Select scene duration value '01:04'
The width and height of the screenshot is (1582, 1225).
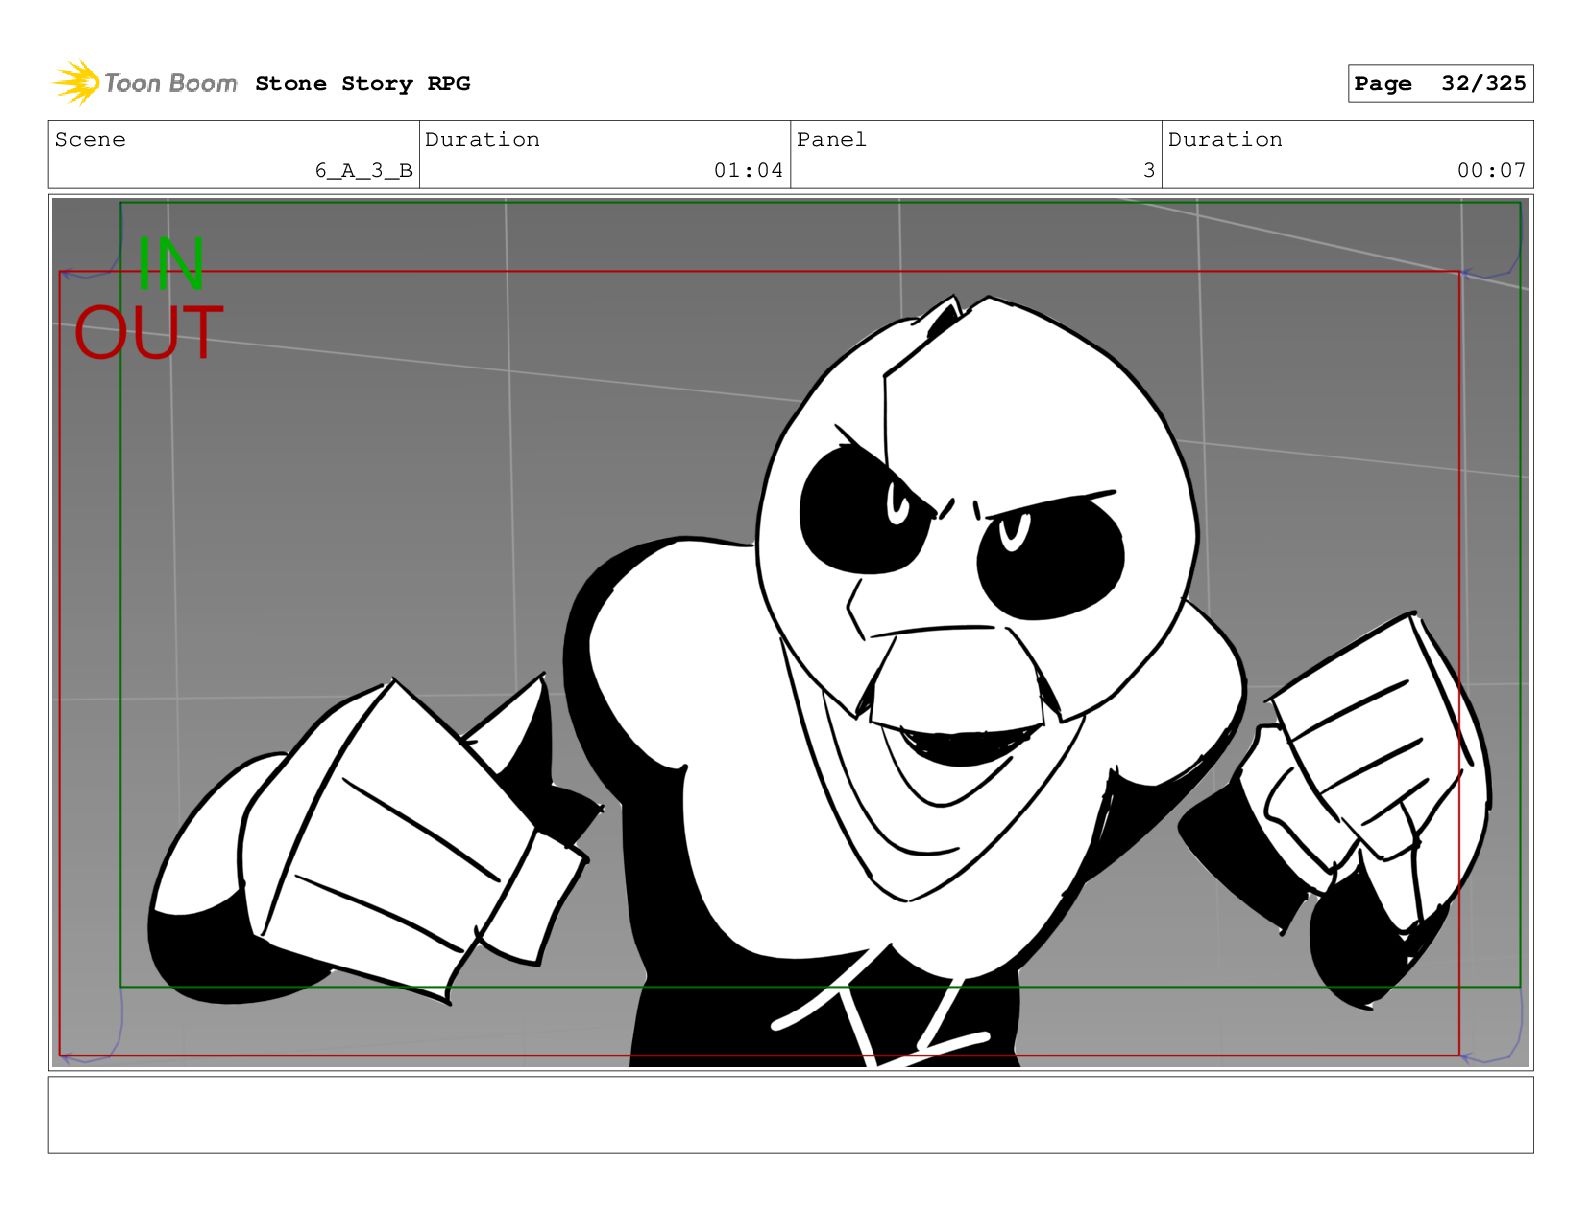pyautogui.click(x=748, y=171)
